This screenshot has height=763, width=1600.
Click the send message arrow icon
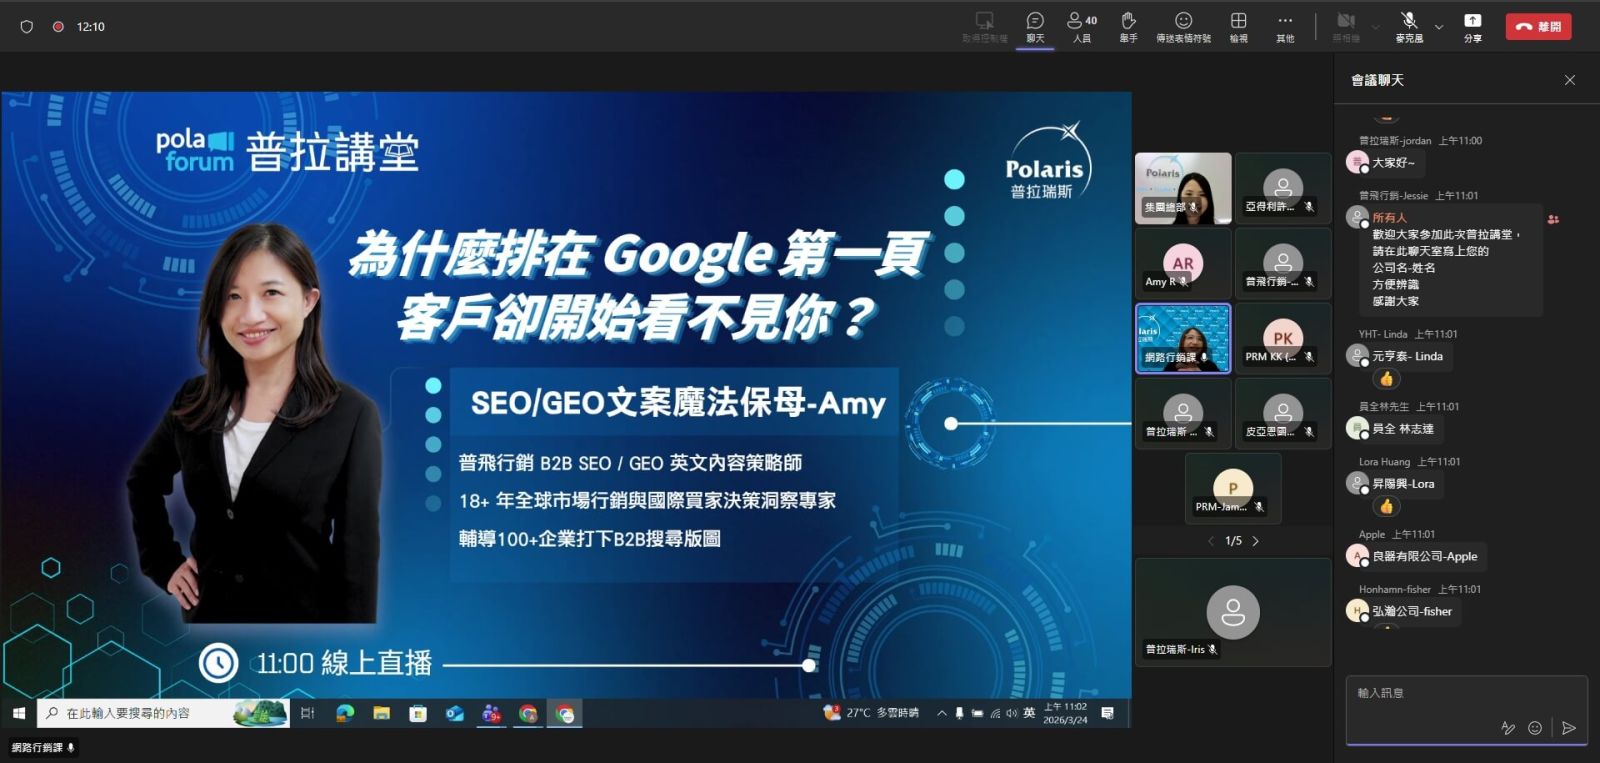click(x=1568, y=728)
